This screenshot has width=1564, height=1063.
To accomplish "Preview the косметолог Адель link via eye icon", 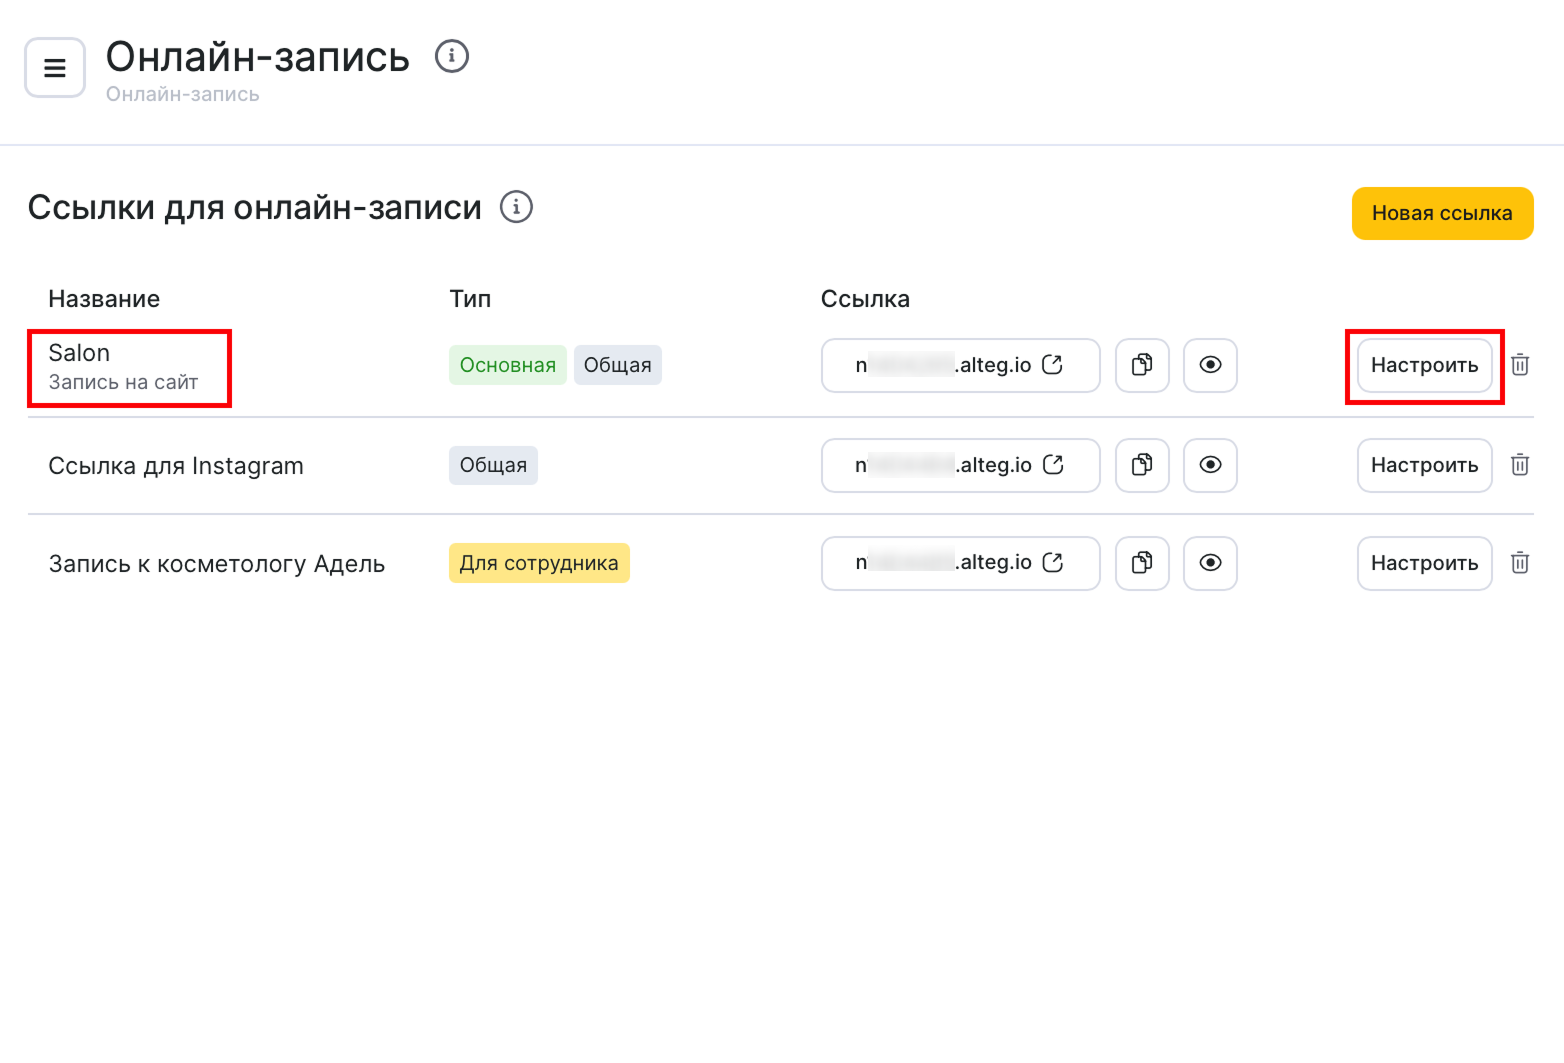I will pos(1210,563).
